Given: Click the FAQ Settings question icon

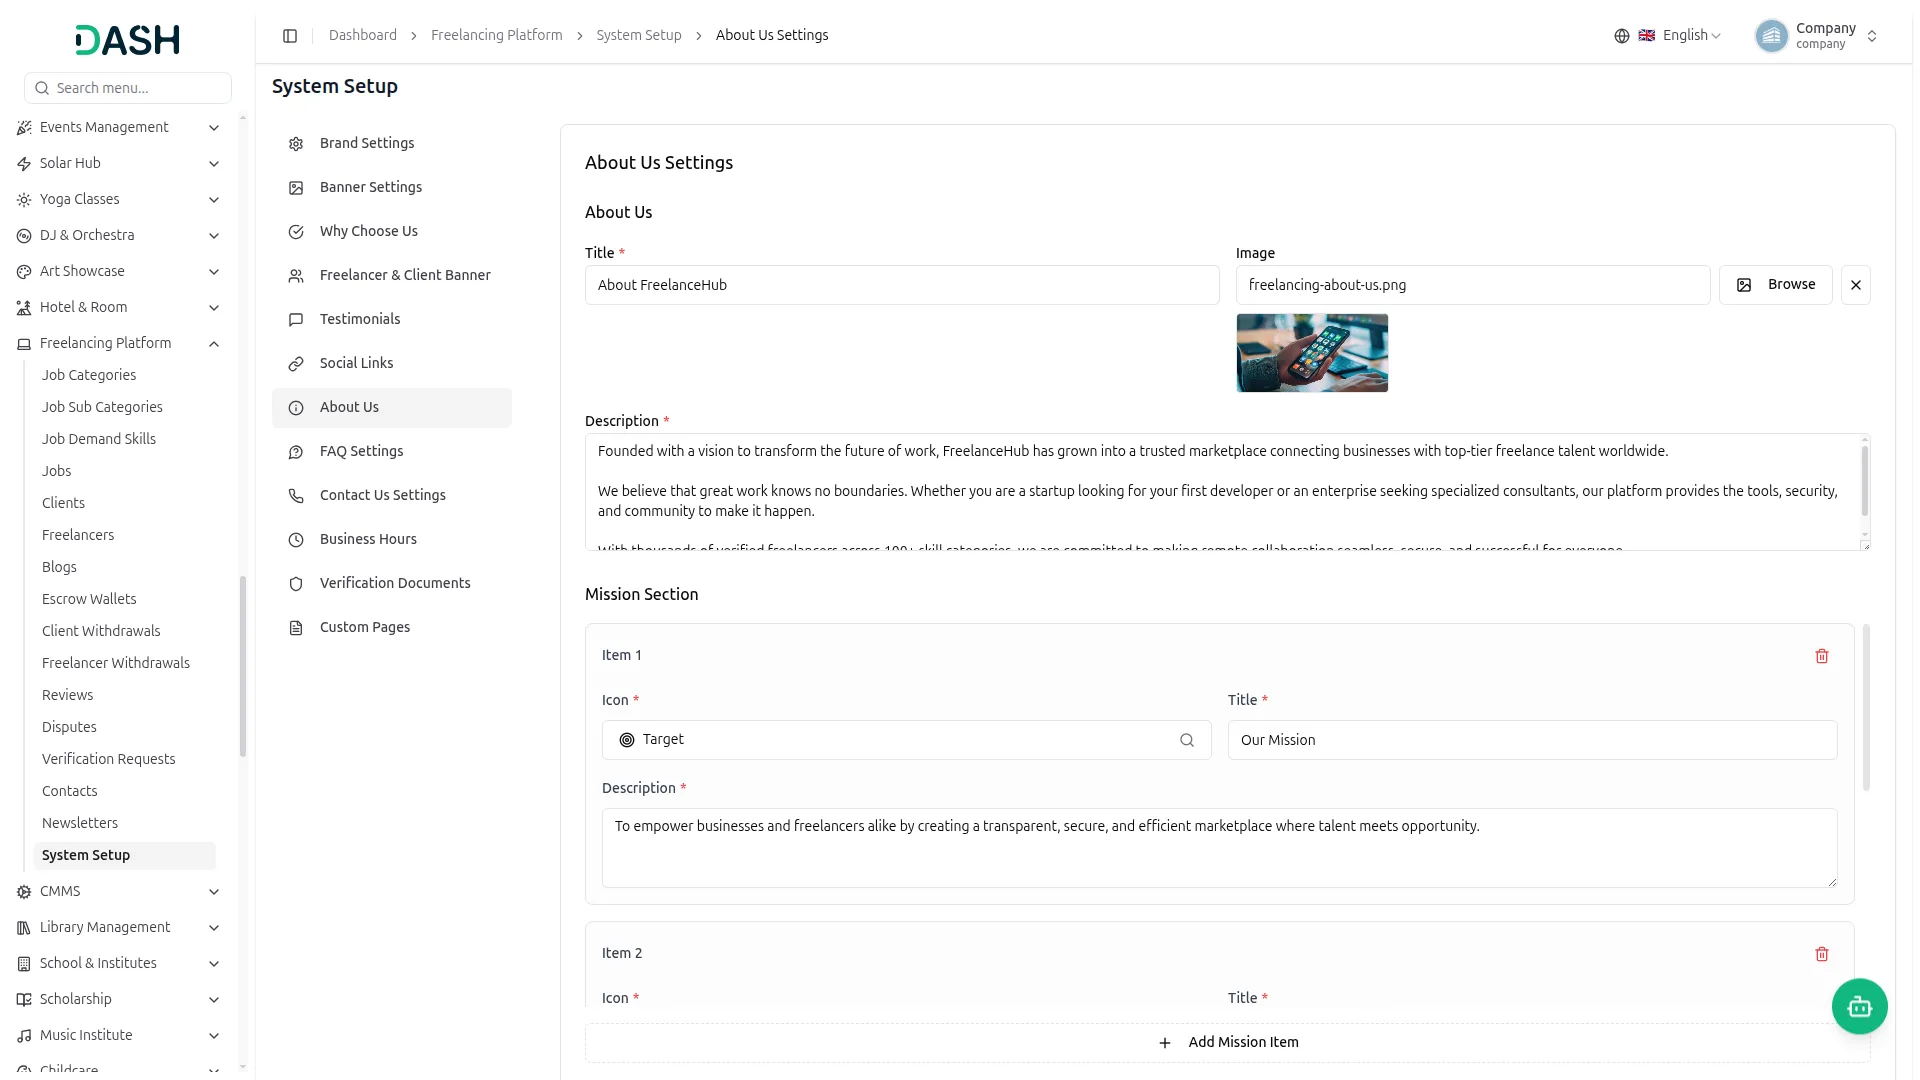Looking at the screenshot, I should (296, 452).
